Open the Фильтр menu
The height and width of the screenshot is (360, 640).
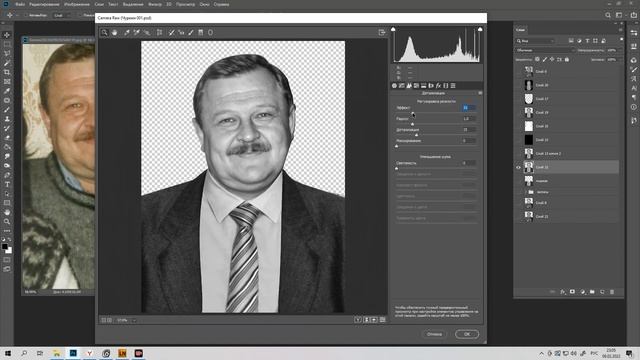[155, 4]
